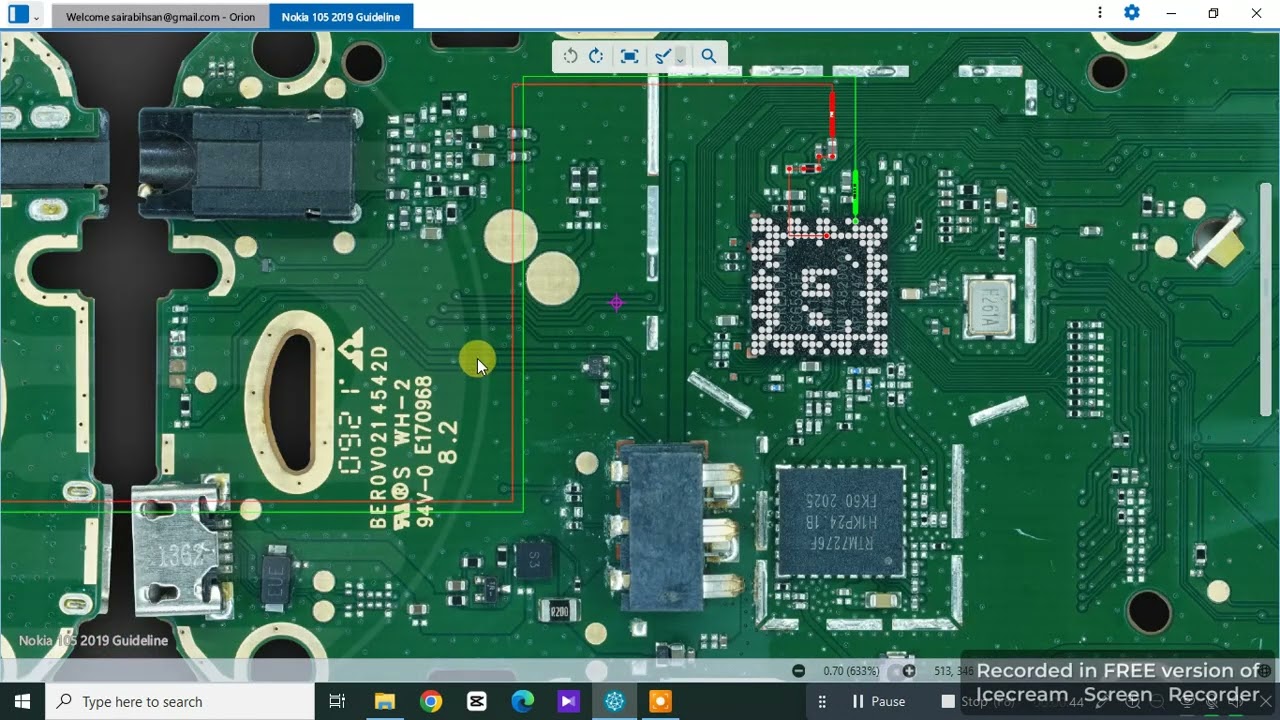Open the three-dot more options menu

1100,13
